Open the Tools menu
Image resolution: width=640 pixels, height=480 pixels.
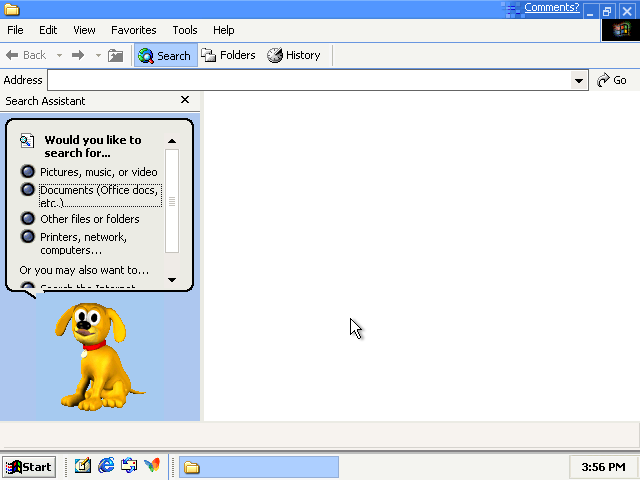184,30
